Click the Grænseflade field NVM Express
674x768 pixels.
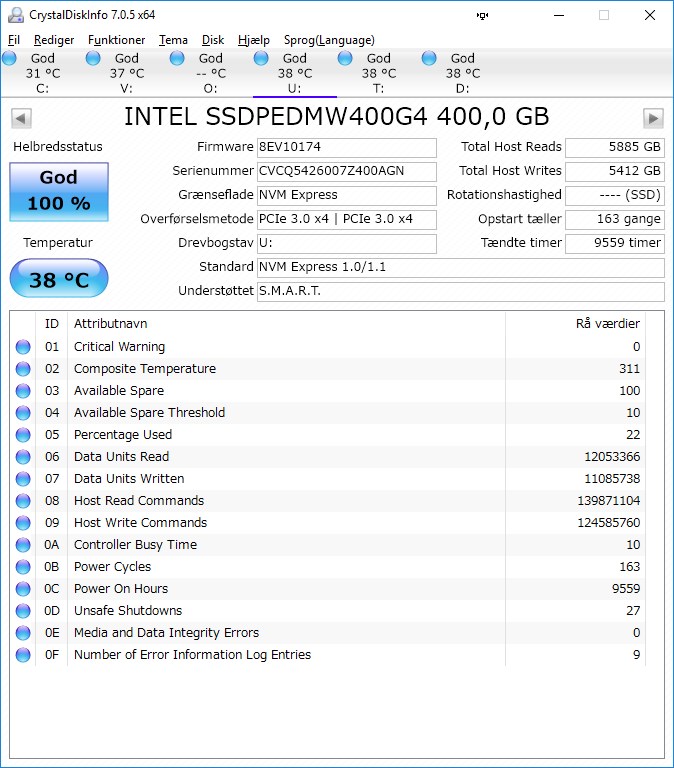[347, 195]
